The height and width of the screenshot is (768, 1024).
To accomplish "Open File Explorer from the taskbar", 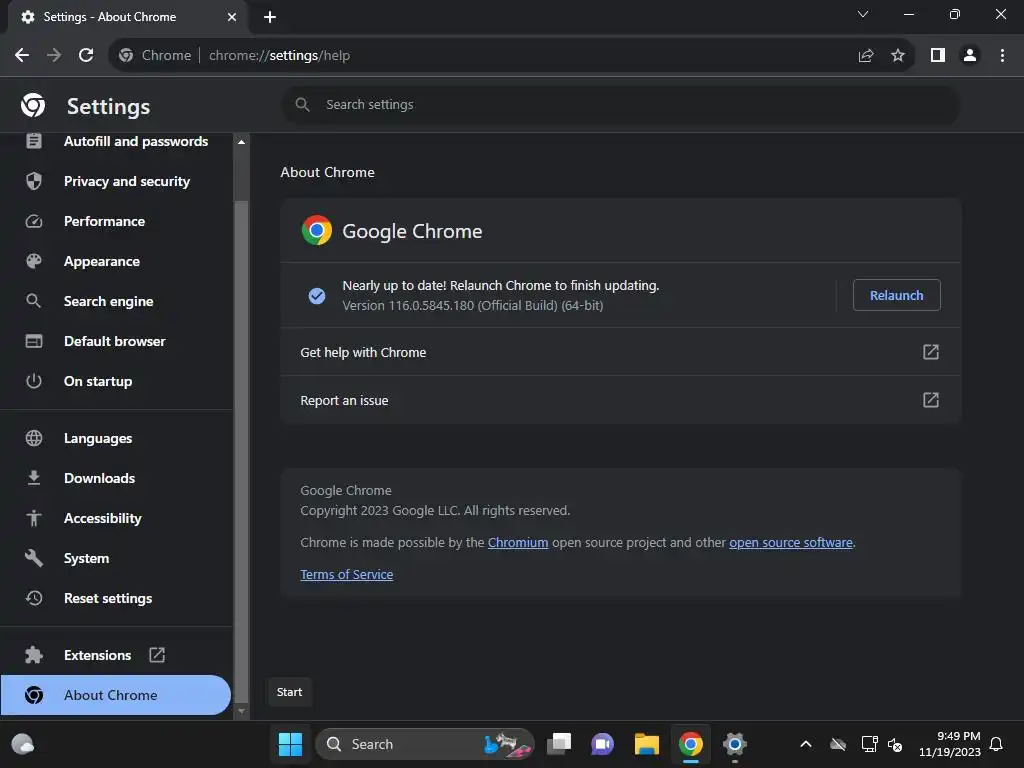I will point(647,744).
